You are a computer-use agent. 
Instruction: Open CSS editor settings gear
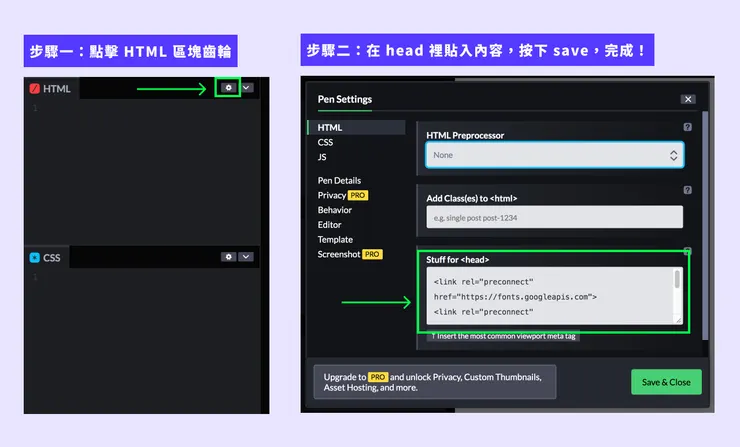228,257
